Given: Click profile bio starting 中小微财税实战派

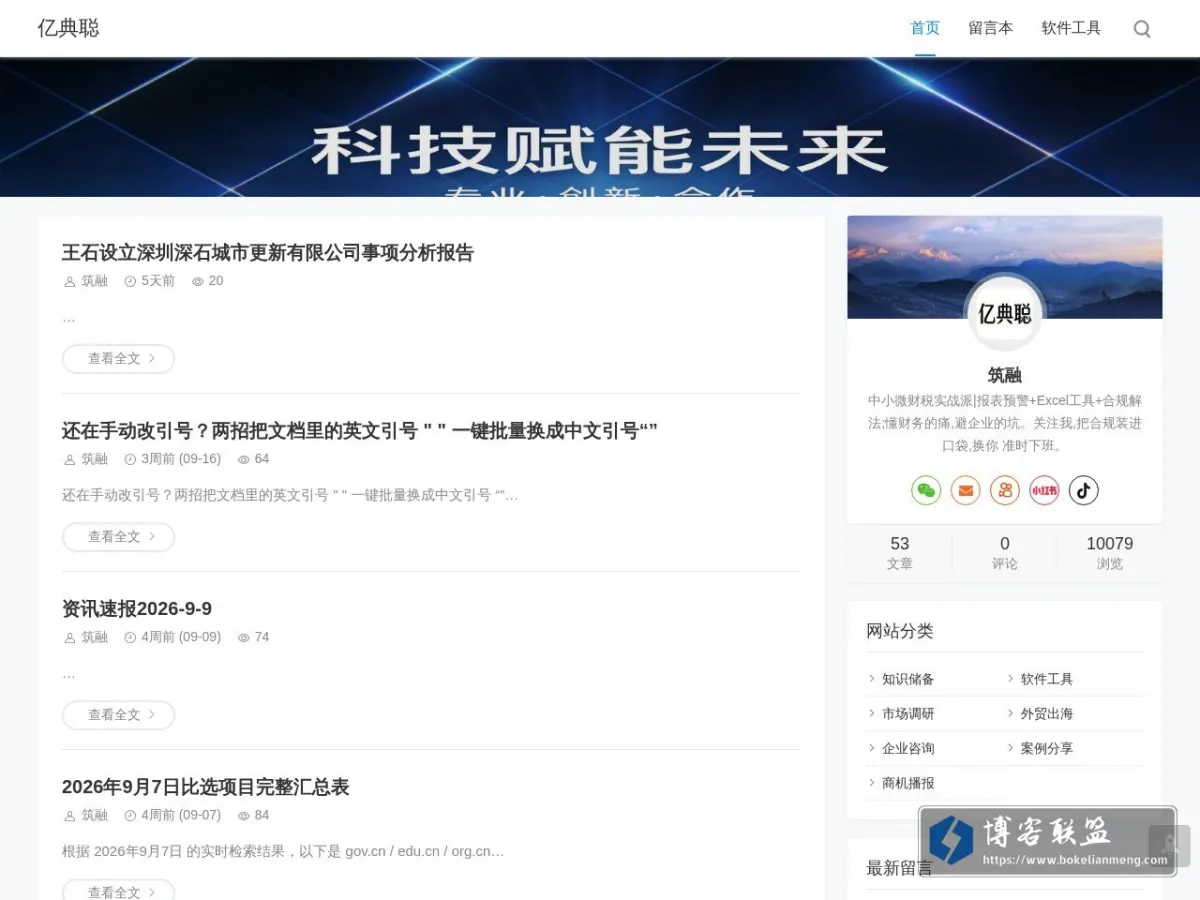Looking at the screenshot, I should (1005, 423).
